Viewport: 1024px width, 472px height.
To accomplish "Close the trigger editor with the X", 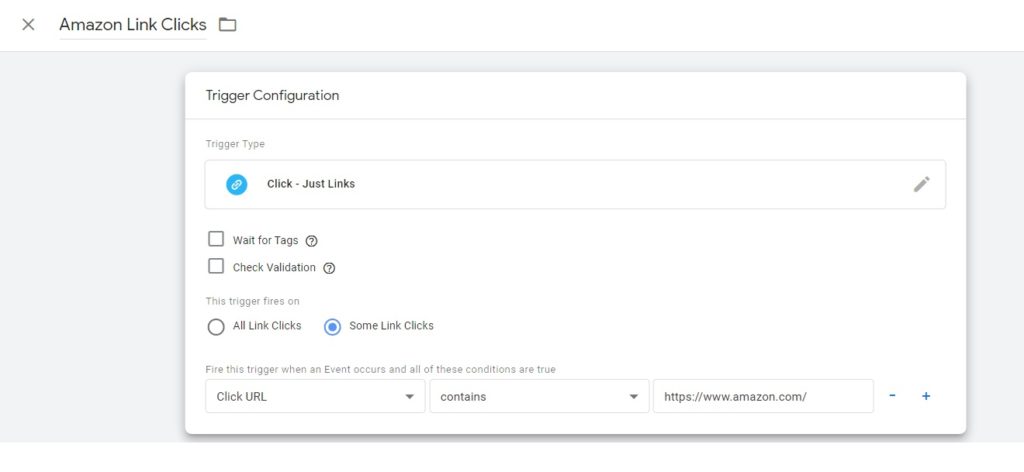I will coord(28,25).
